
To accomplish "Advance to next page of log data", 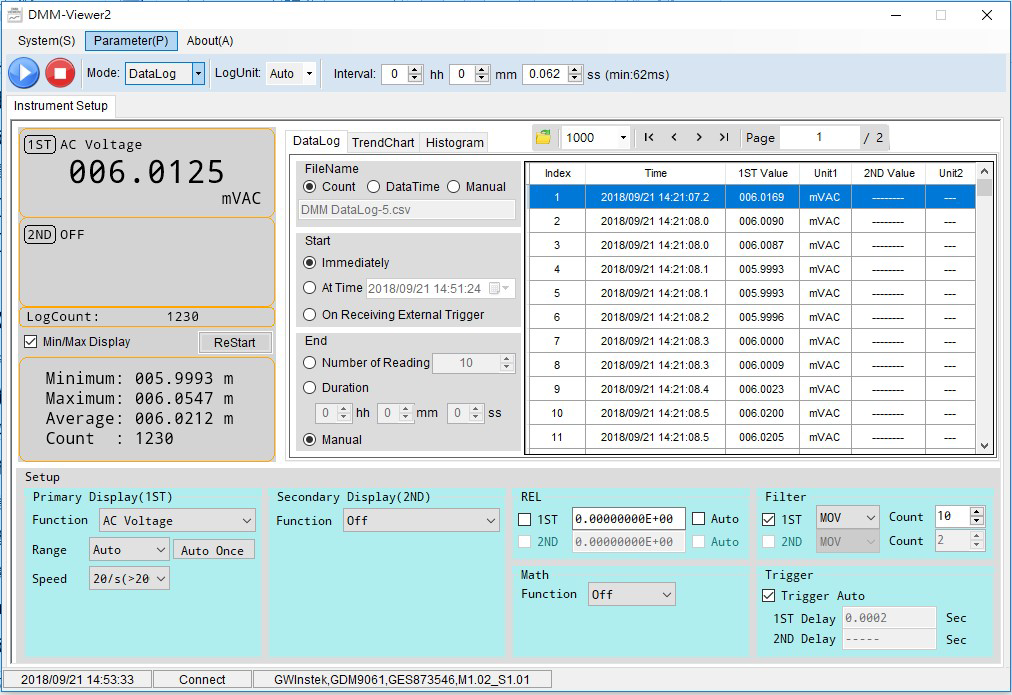I will point(698,138).
